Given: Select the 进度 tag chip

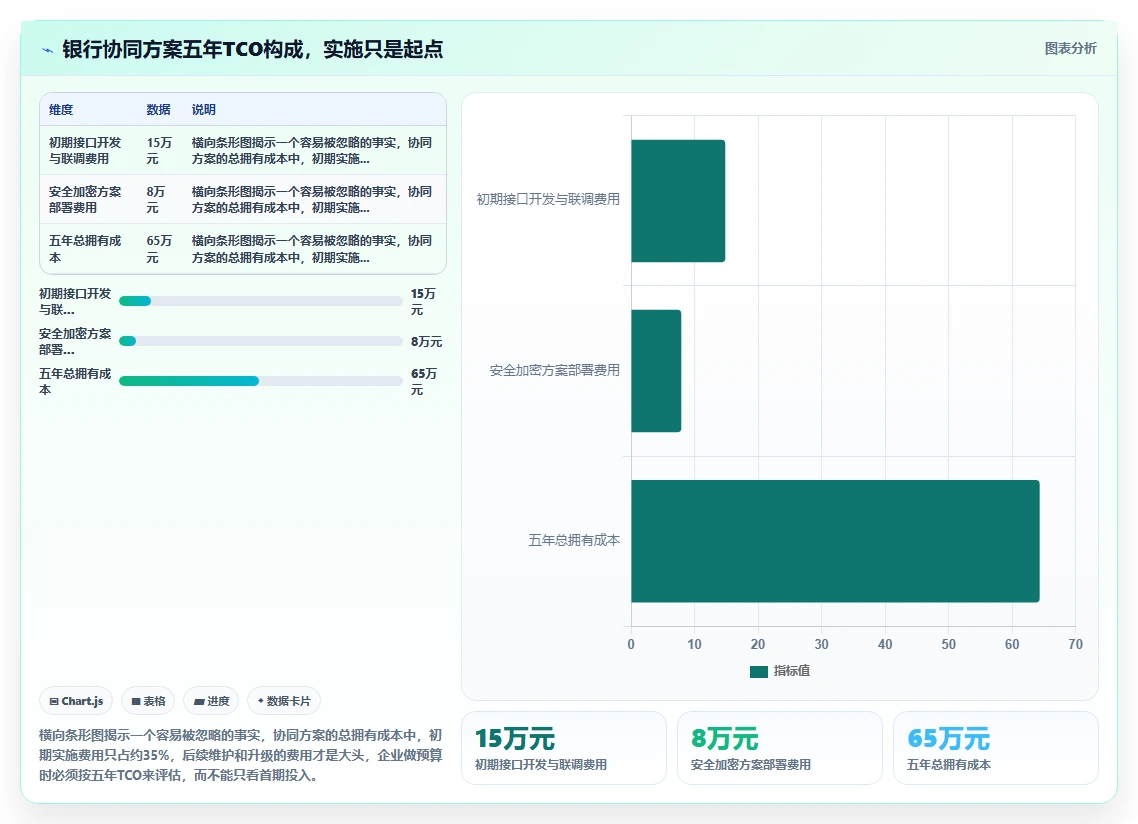Looking at the screenshot, I should pos(211,701).
